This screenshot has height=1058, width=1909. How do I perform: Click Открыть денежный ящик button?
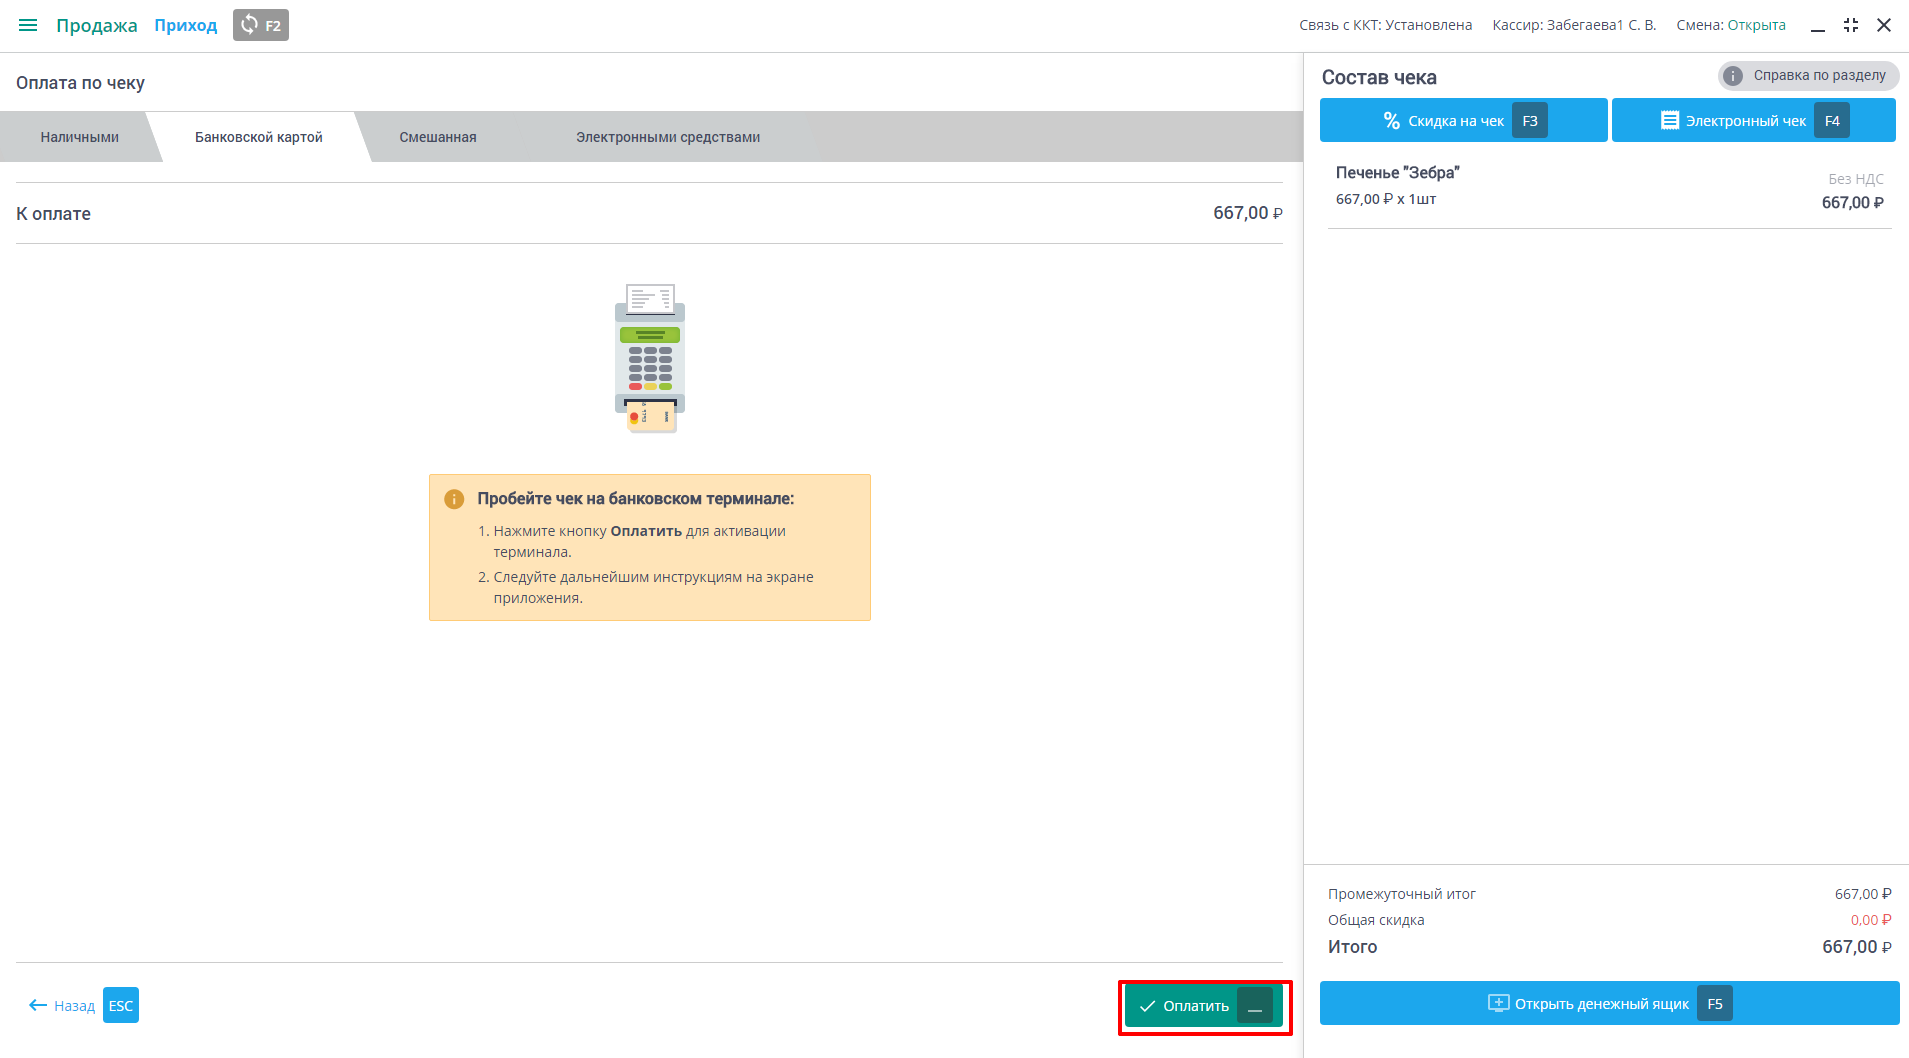pos(1610,1003)
